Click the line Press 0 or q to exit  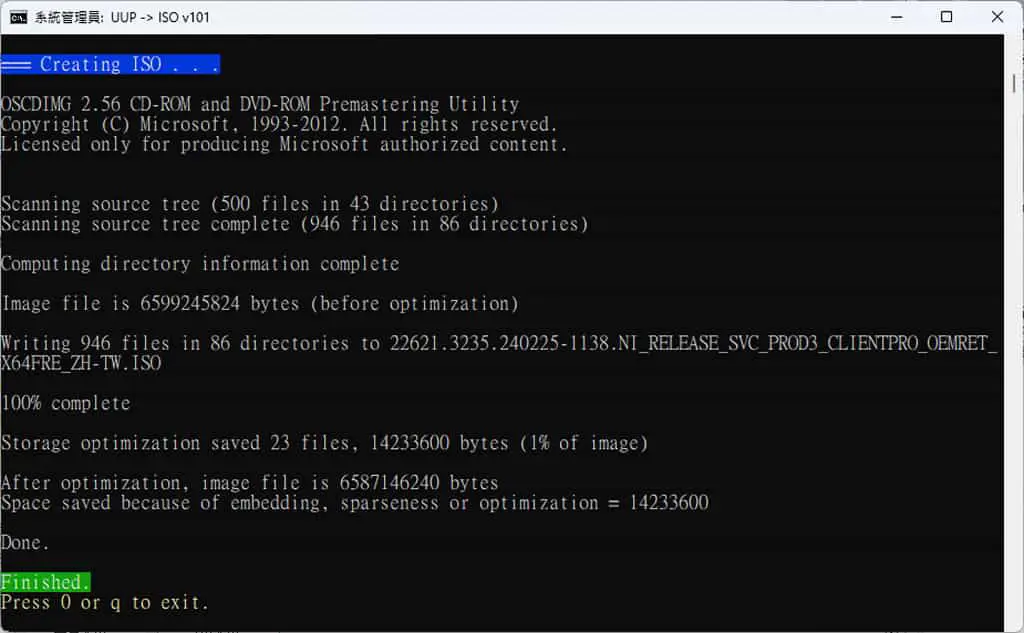[x=104, y=602]
